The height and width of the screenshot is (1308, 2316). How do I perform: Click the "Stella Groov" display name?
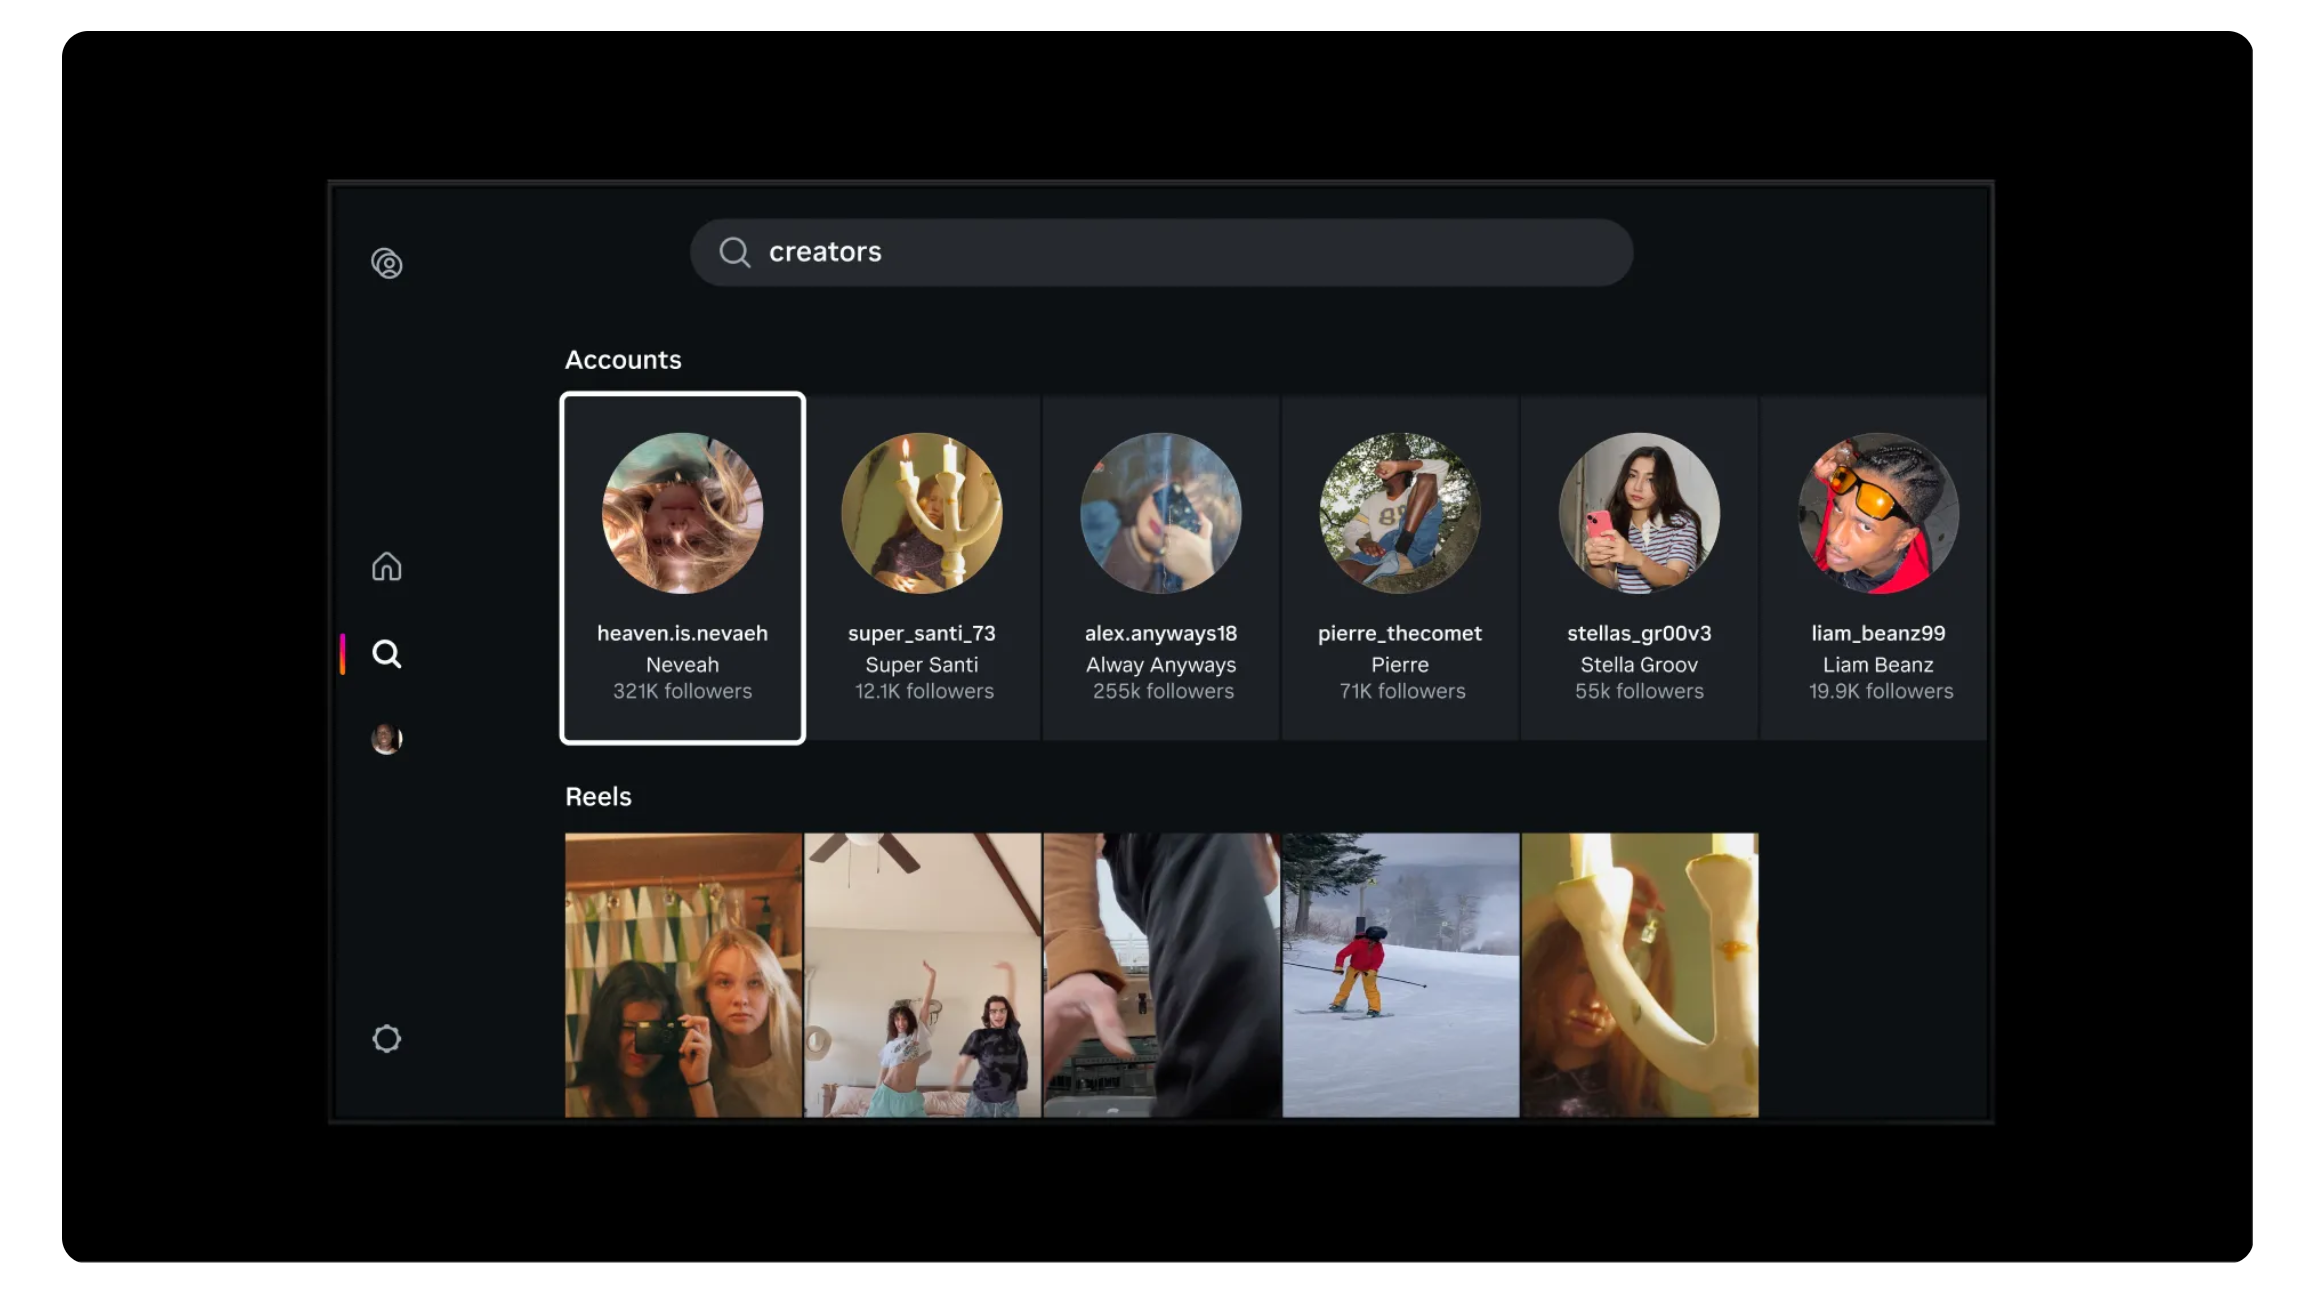1638,664
